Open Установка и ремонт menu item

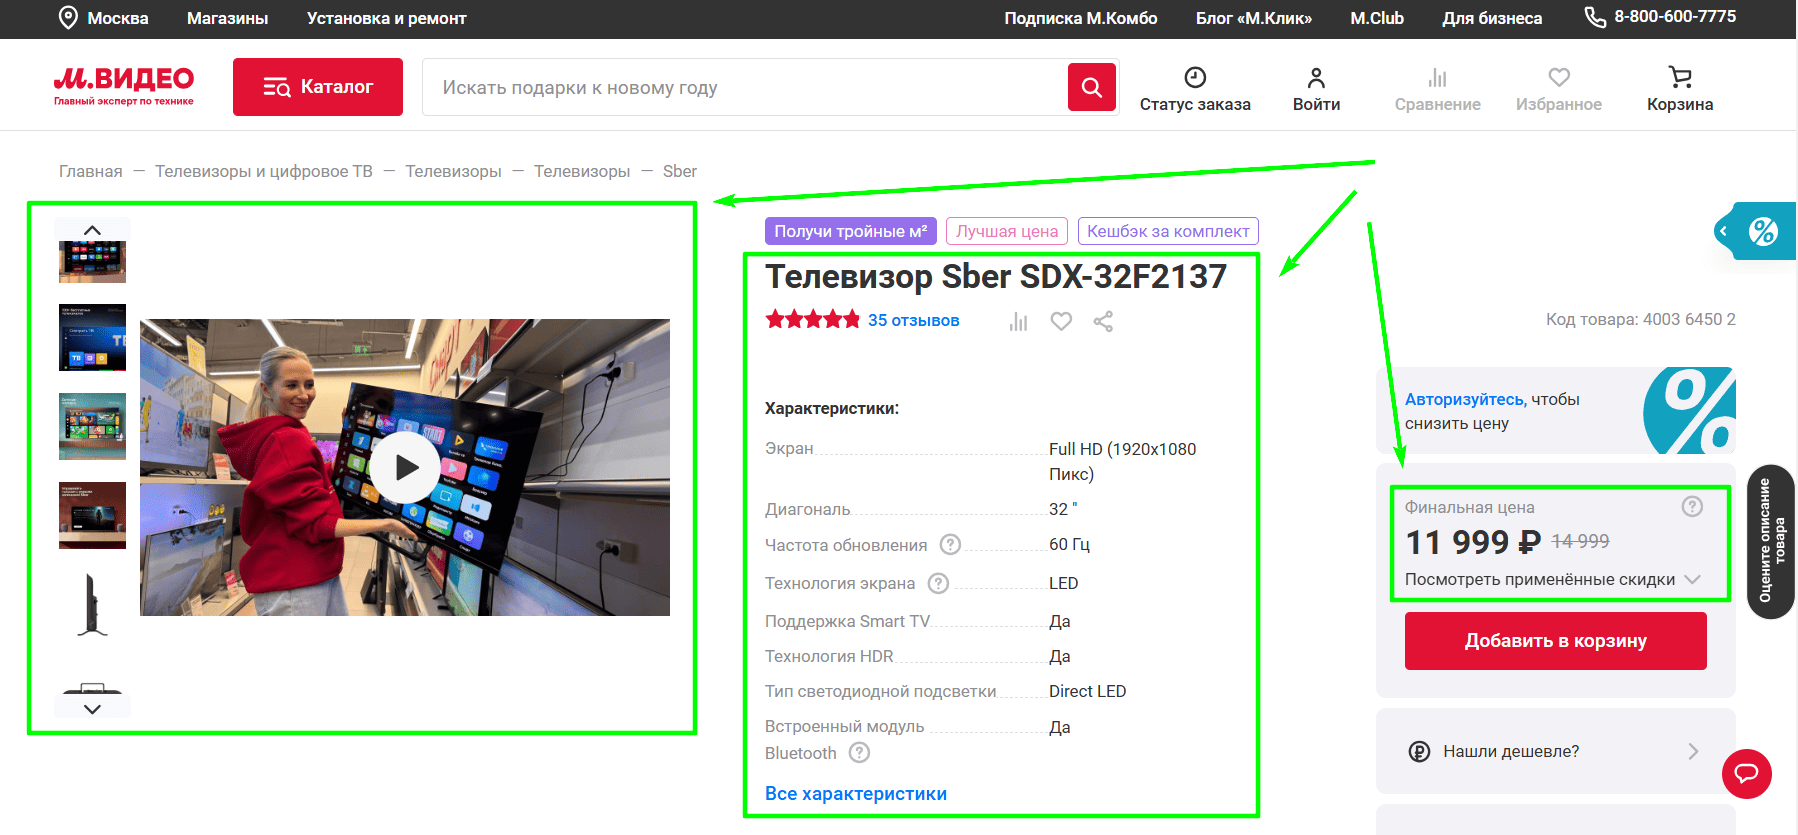[387, 18]
